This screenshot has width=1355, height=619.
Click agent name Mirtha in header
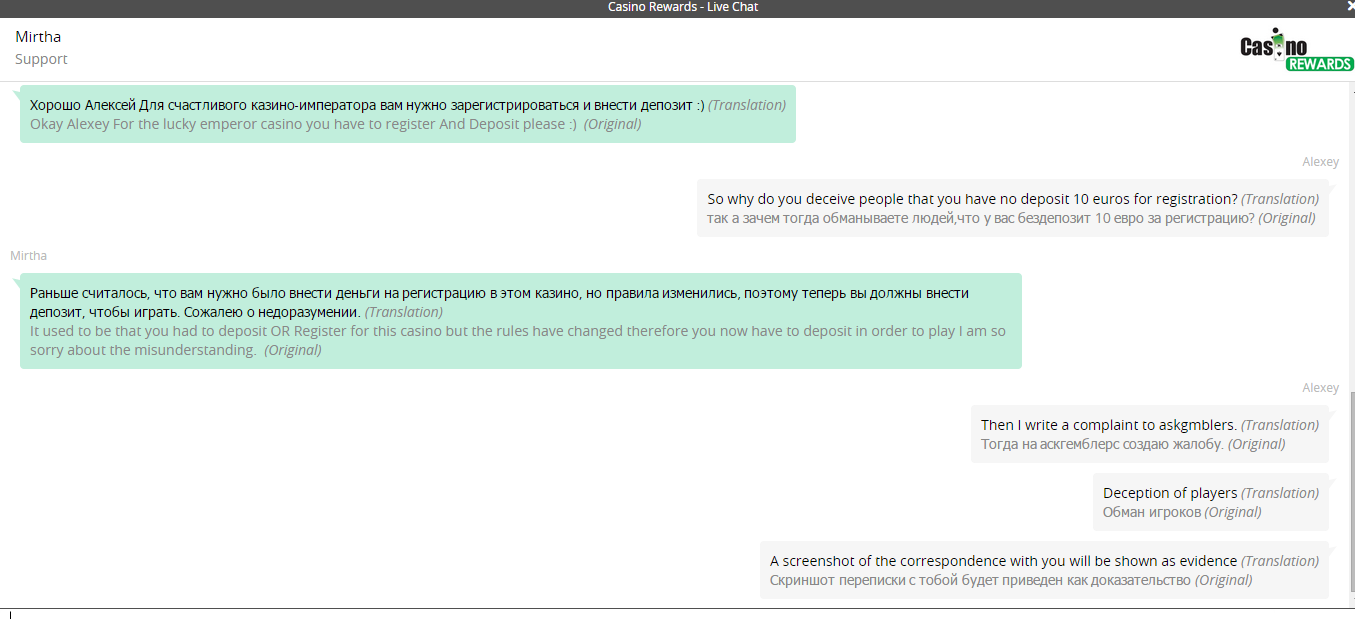pyautogui.click(x=38, y=37)
